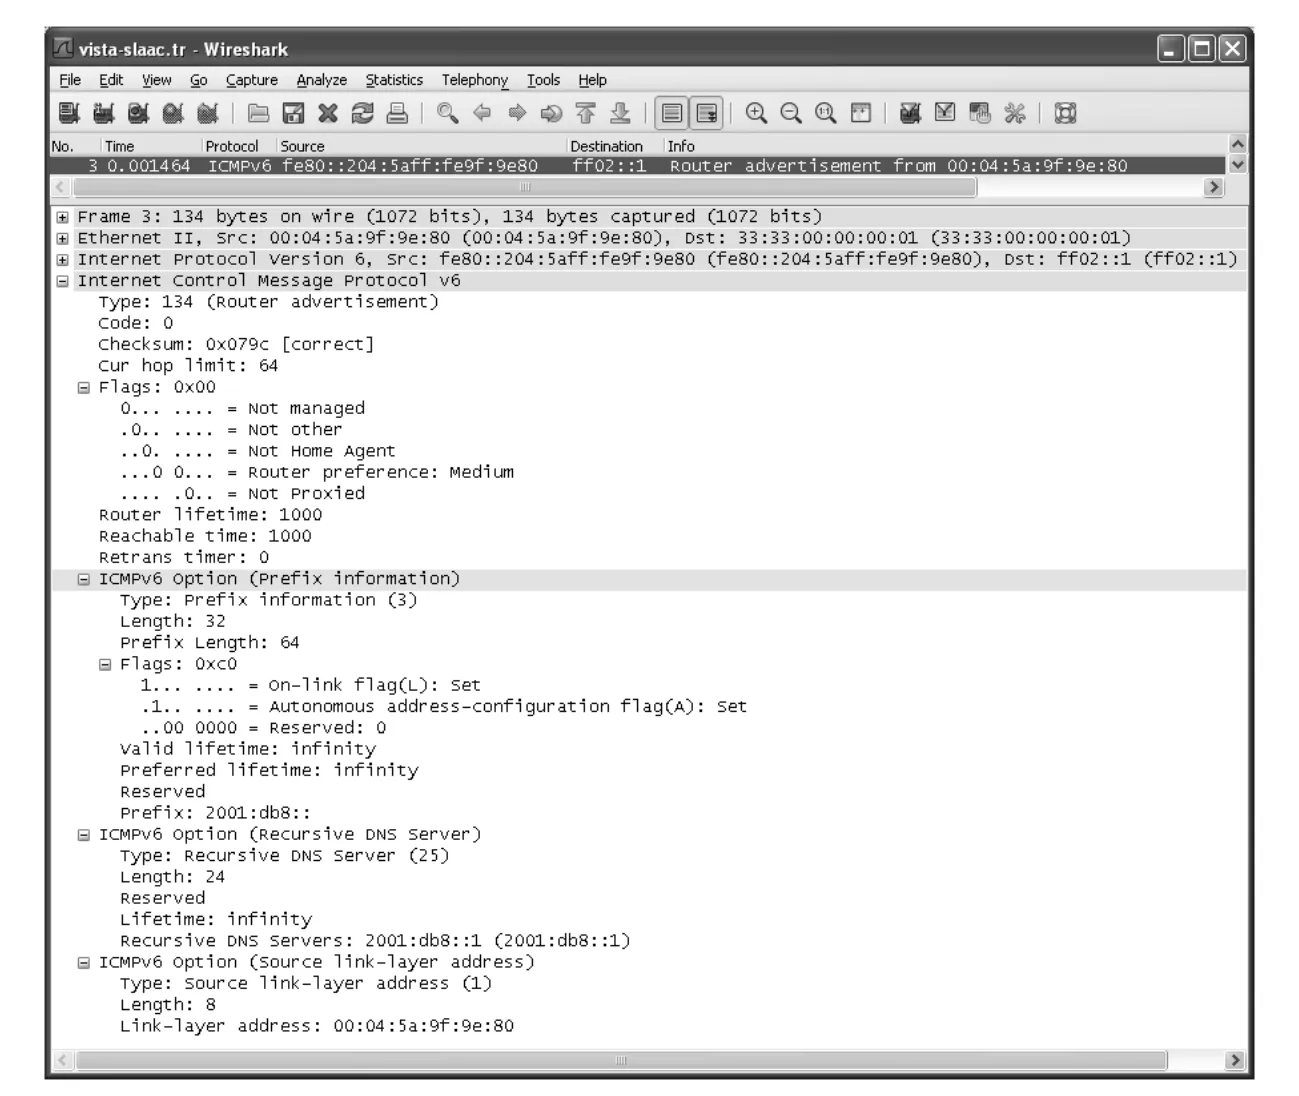Open the View menu
The width and height of the screenshot is (1299, 1096).
pos(156,80)
